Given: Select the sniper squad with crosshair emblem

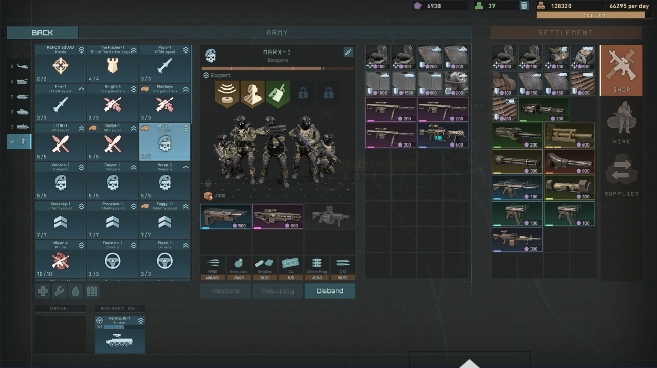Looking at the screenshot, I should click(61, 64).
